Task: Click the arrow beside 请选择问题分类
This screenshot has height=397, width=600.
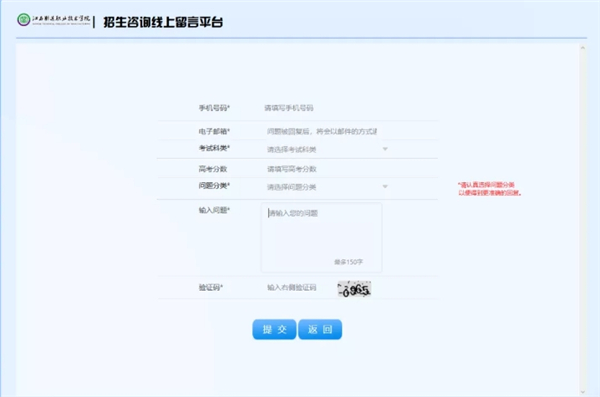Action: 385,186
